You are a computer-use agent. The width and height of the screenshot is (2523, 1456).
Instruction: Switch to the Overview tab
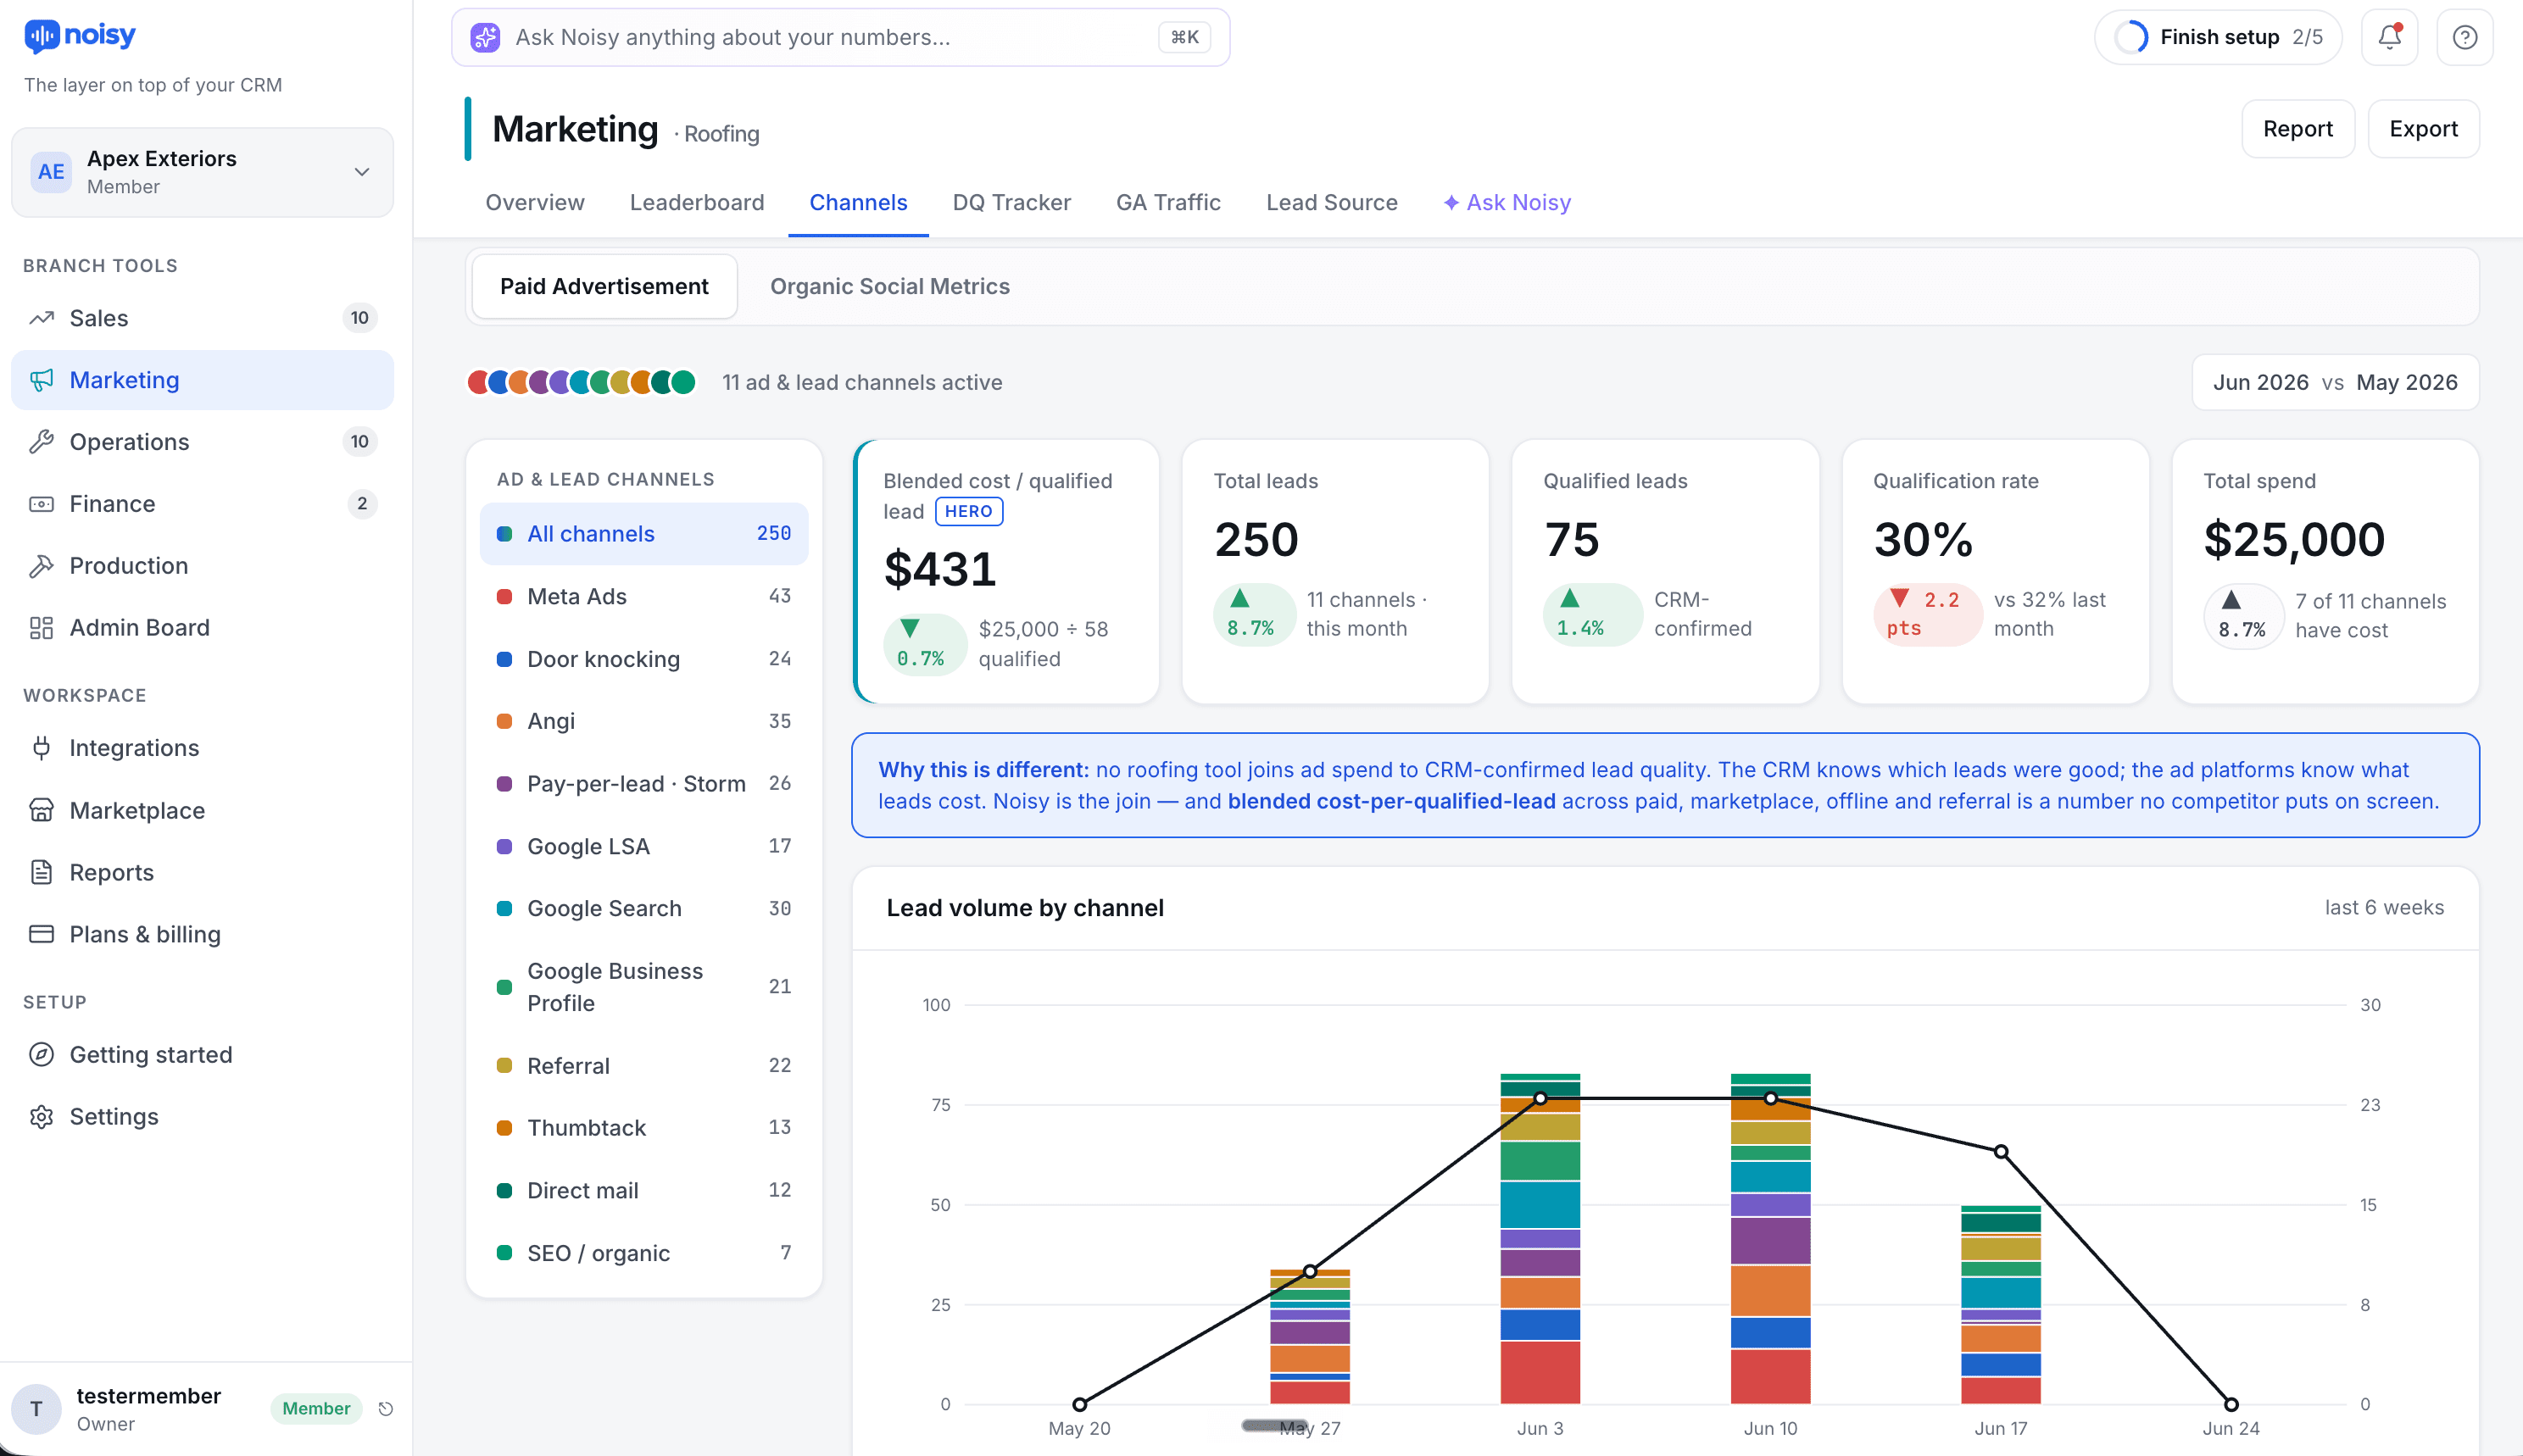(x=535, y=203)
